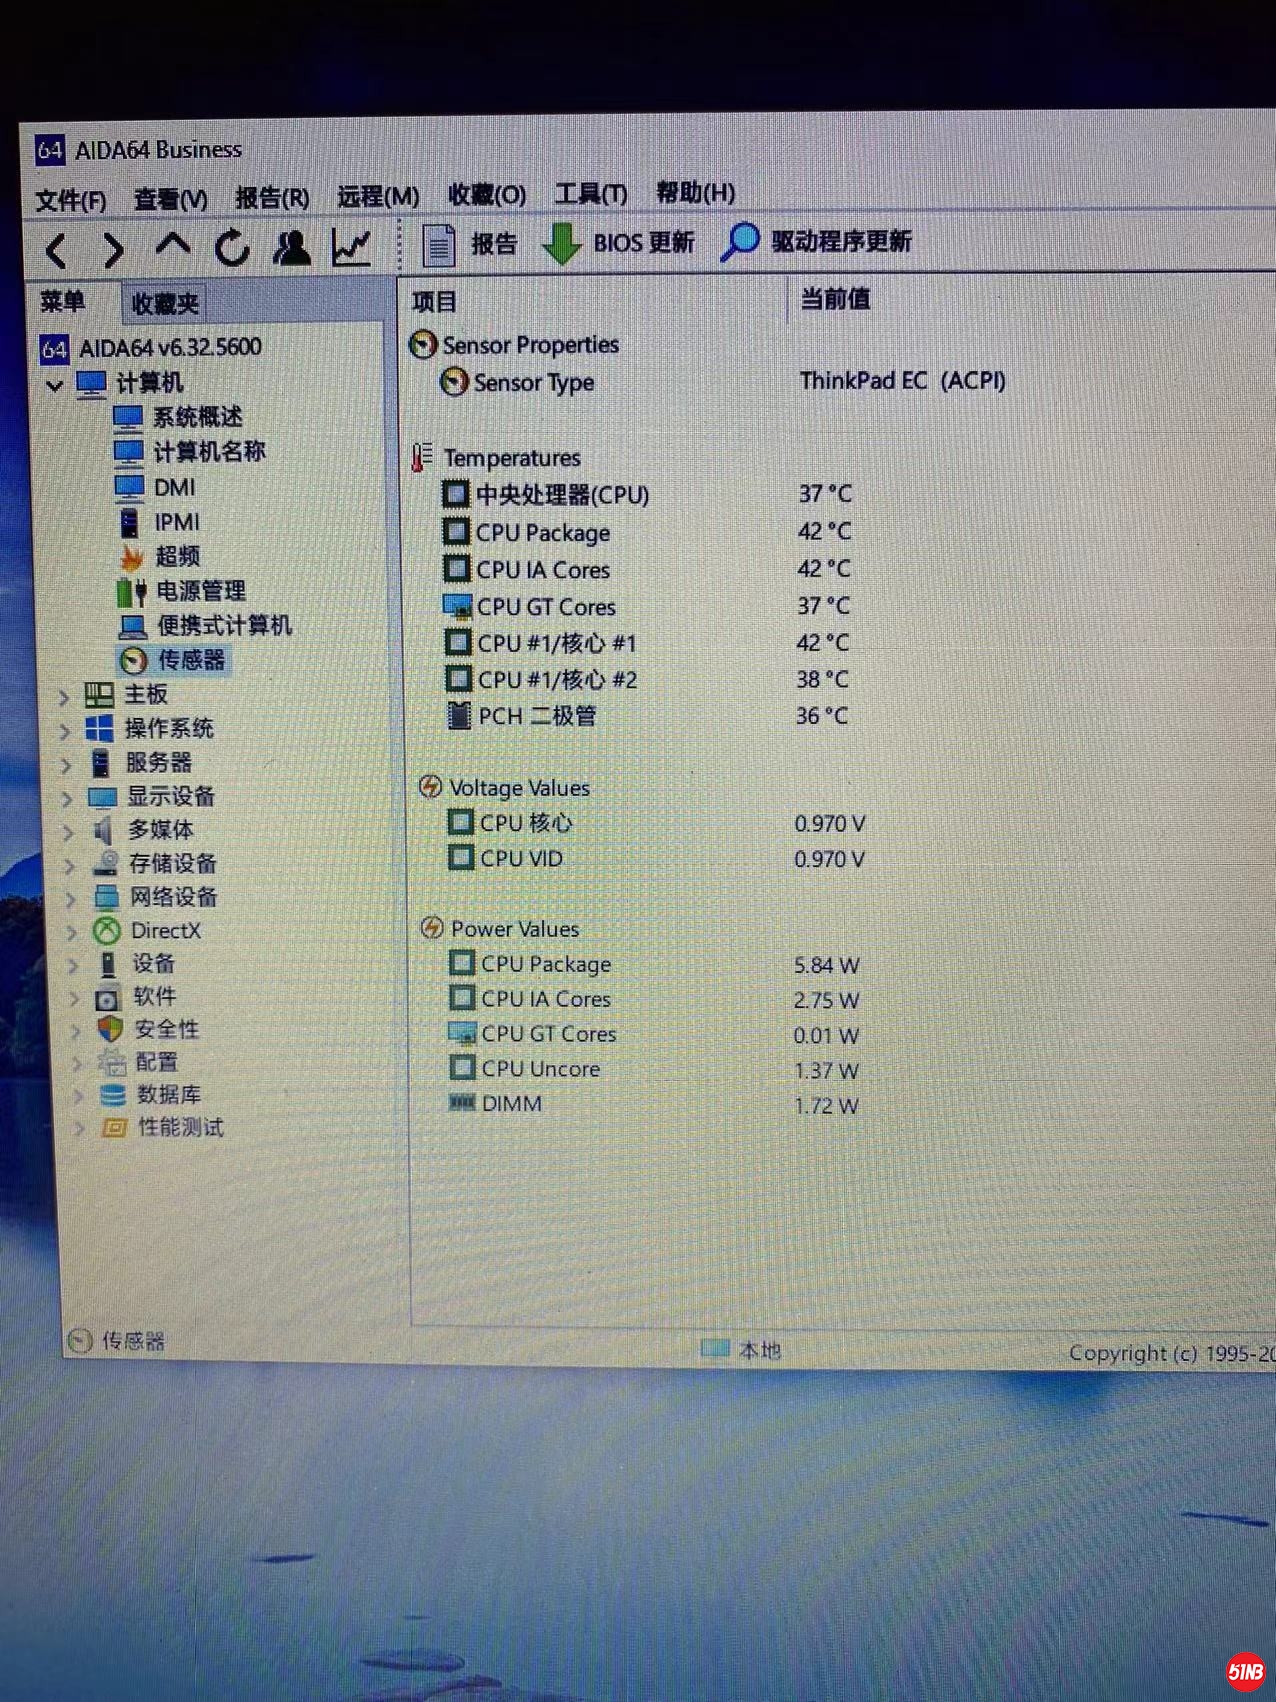Click the Back navigation arrow
Screen dimensions: 1276x1702
pyautogui.click(x=57, y=249)
